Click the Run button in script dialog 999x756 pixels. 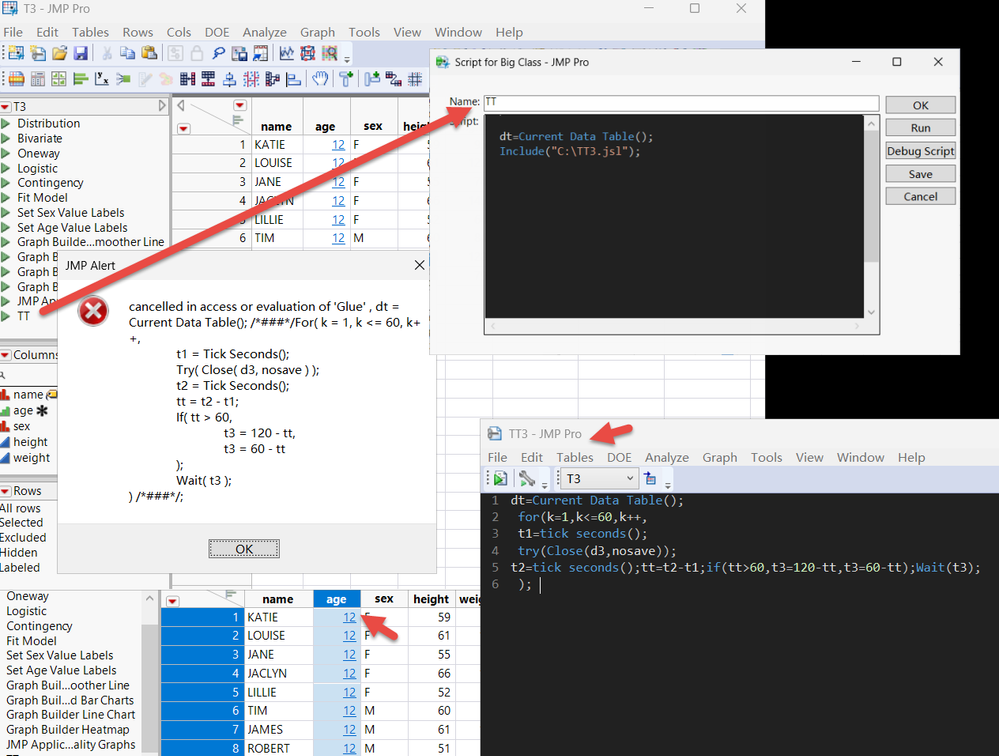pos(920,128)
